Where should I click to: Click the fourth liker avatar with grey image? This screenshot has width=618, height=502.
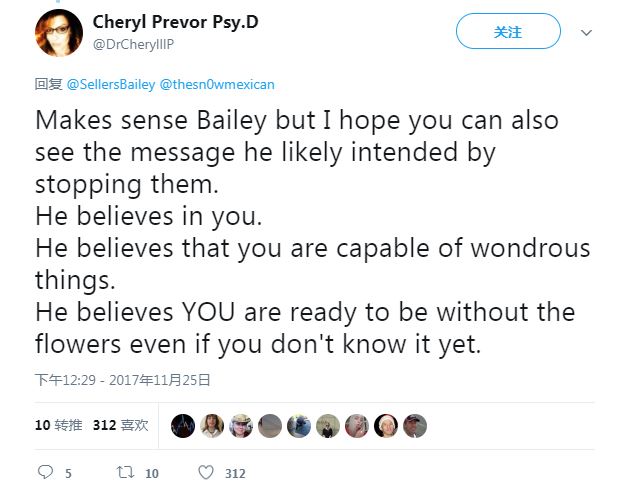269,426
